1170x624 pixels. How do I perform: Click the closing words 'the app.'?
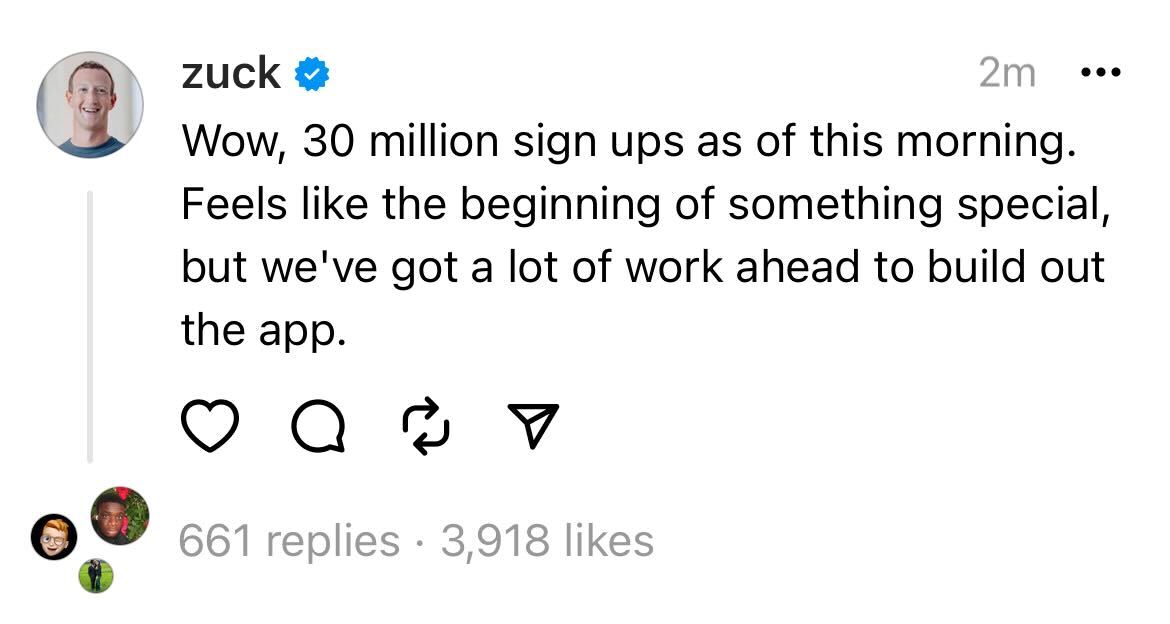(x=264, y=331)
